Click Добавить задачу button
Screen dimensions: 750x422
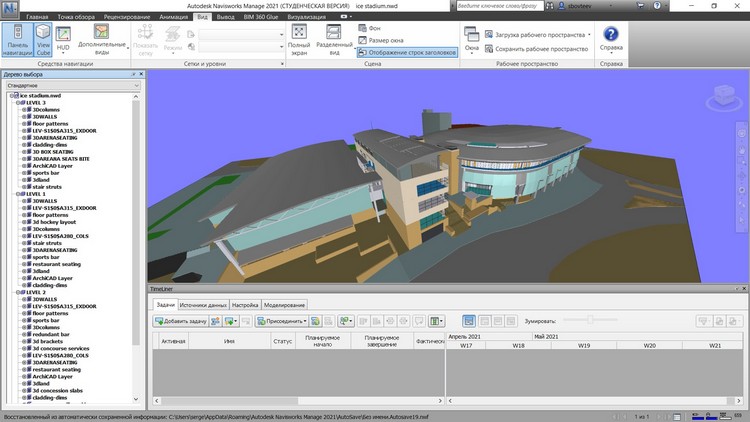click(181, 321)
